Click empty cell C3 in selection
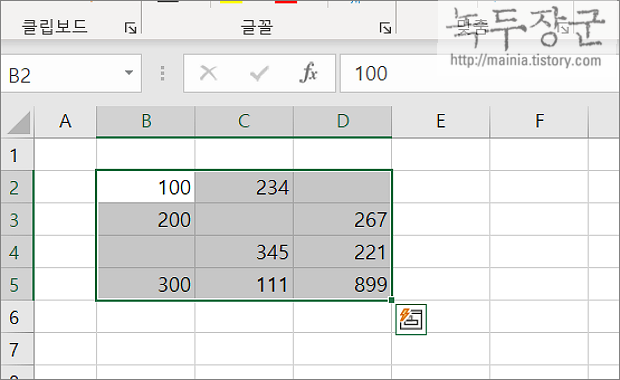Screen dimensions: 620x380 pos(244,219)
